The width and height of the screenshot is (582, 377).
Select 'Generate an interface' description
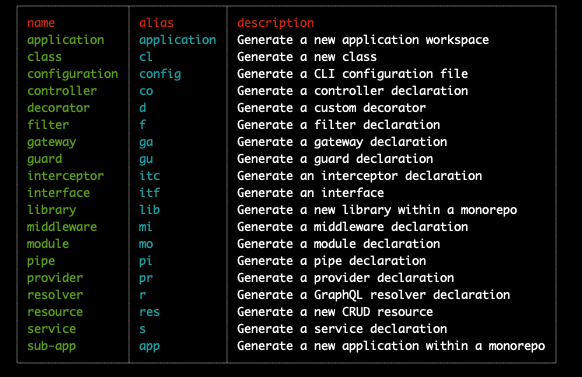(311, 193)
